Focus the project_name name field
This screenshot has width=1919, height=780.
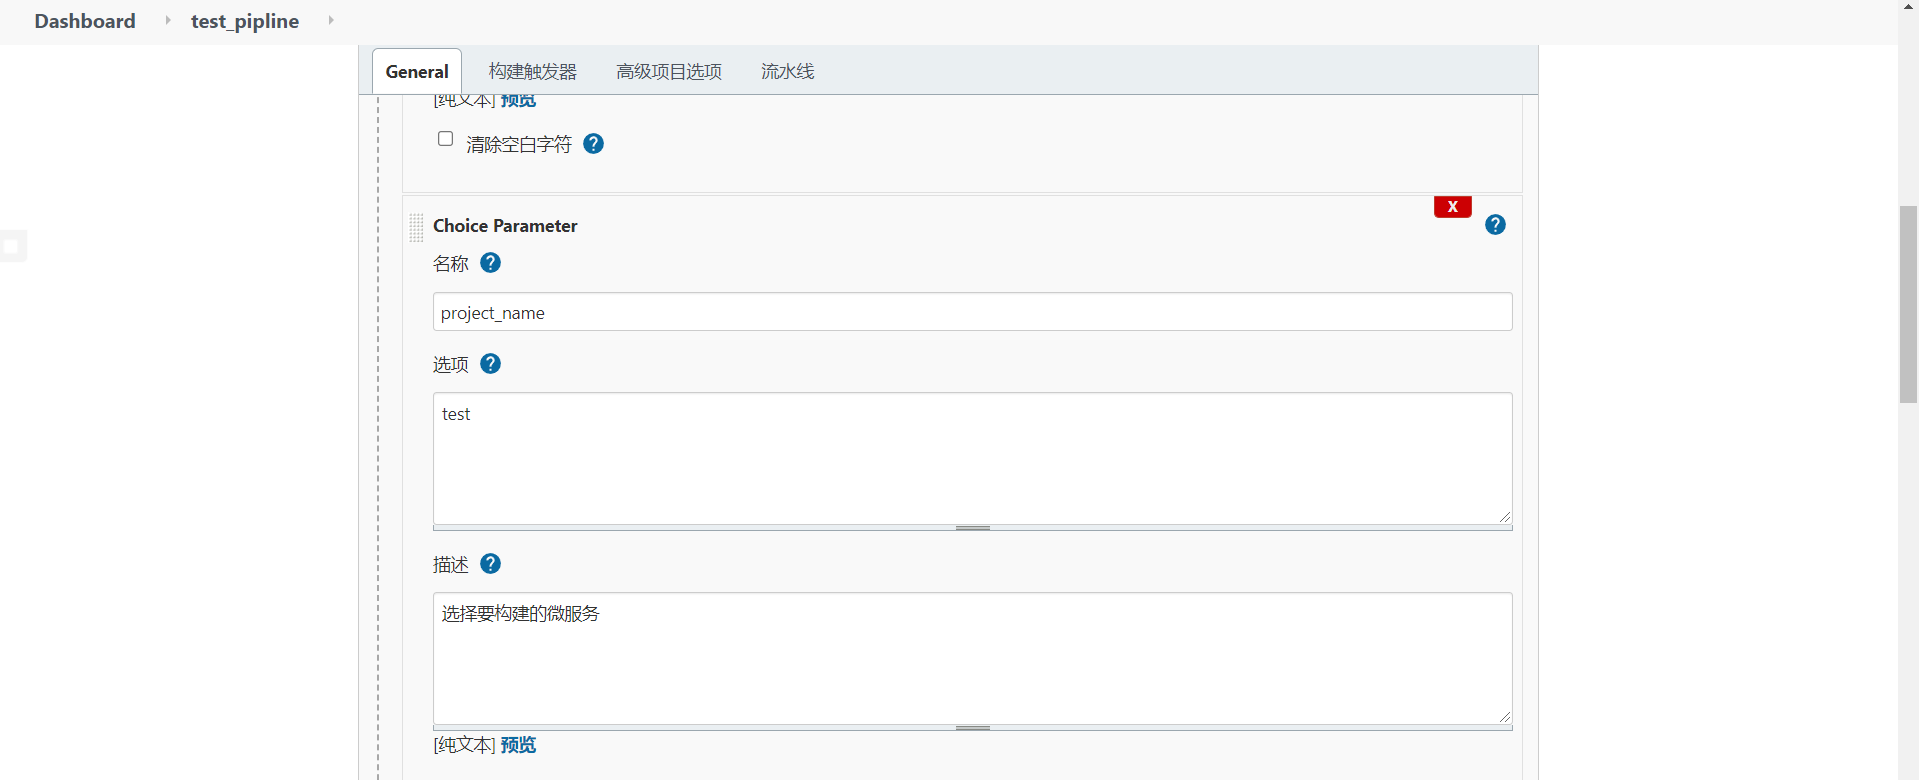point(972,312)
